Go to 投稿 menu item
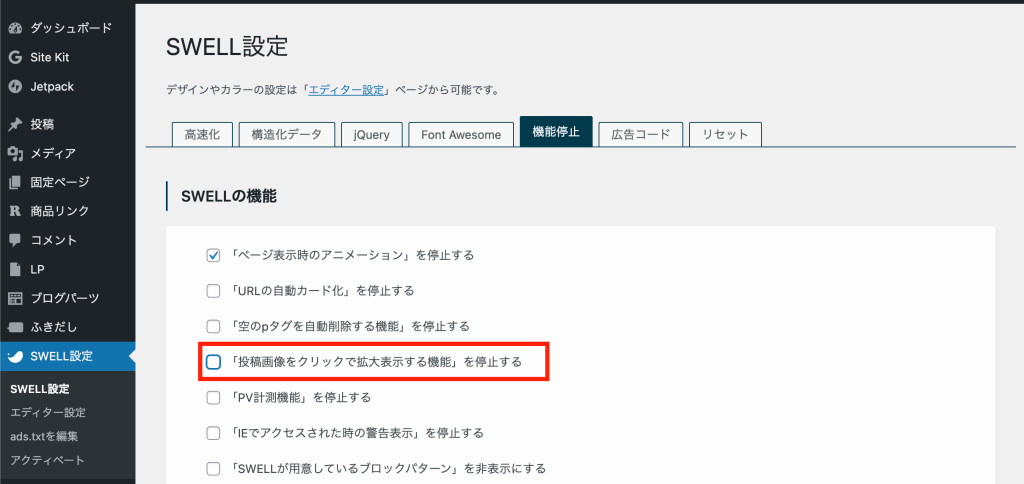 (x=68, y=125)
